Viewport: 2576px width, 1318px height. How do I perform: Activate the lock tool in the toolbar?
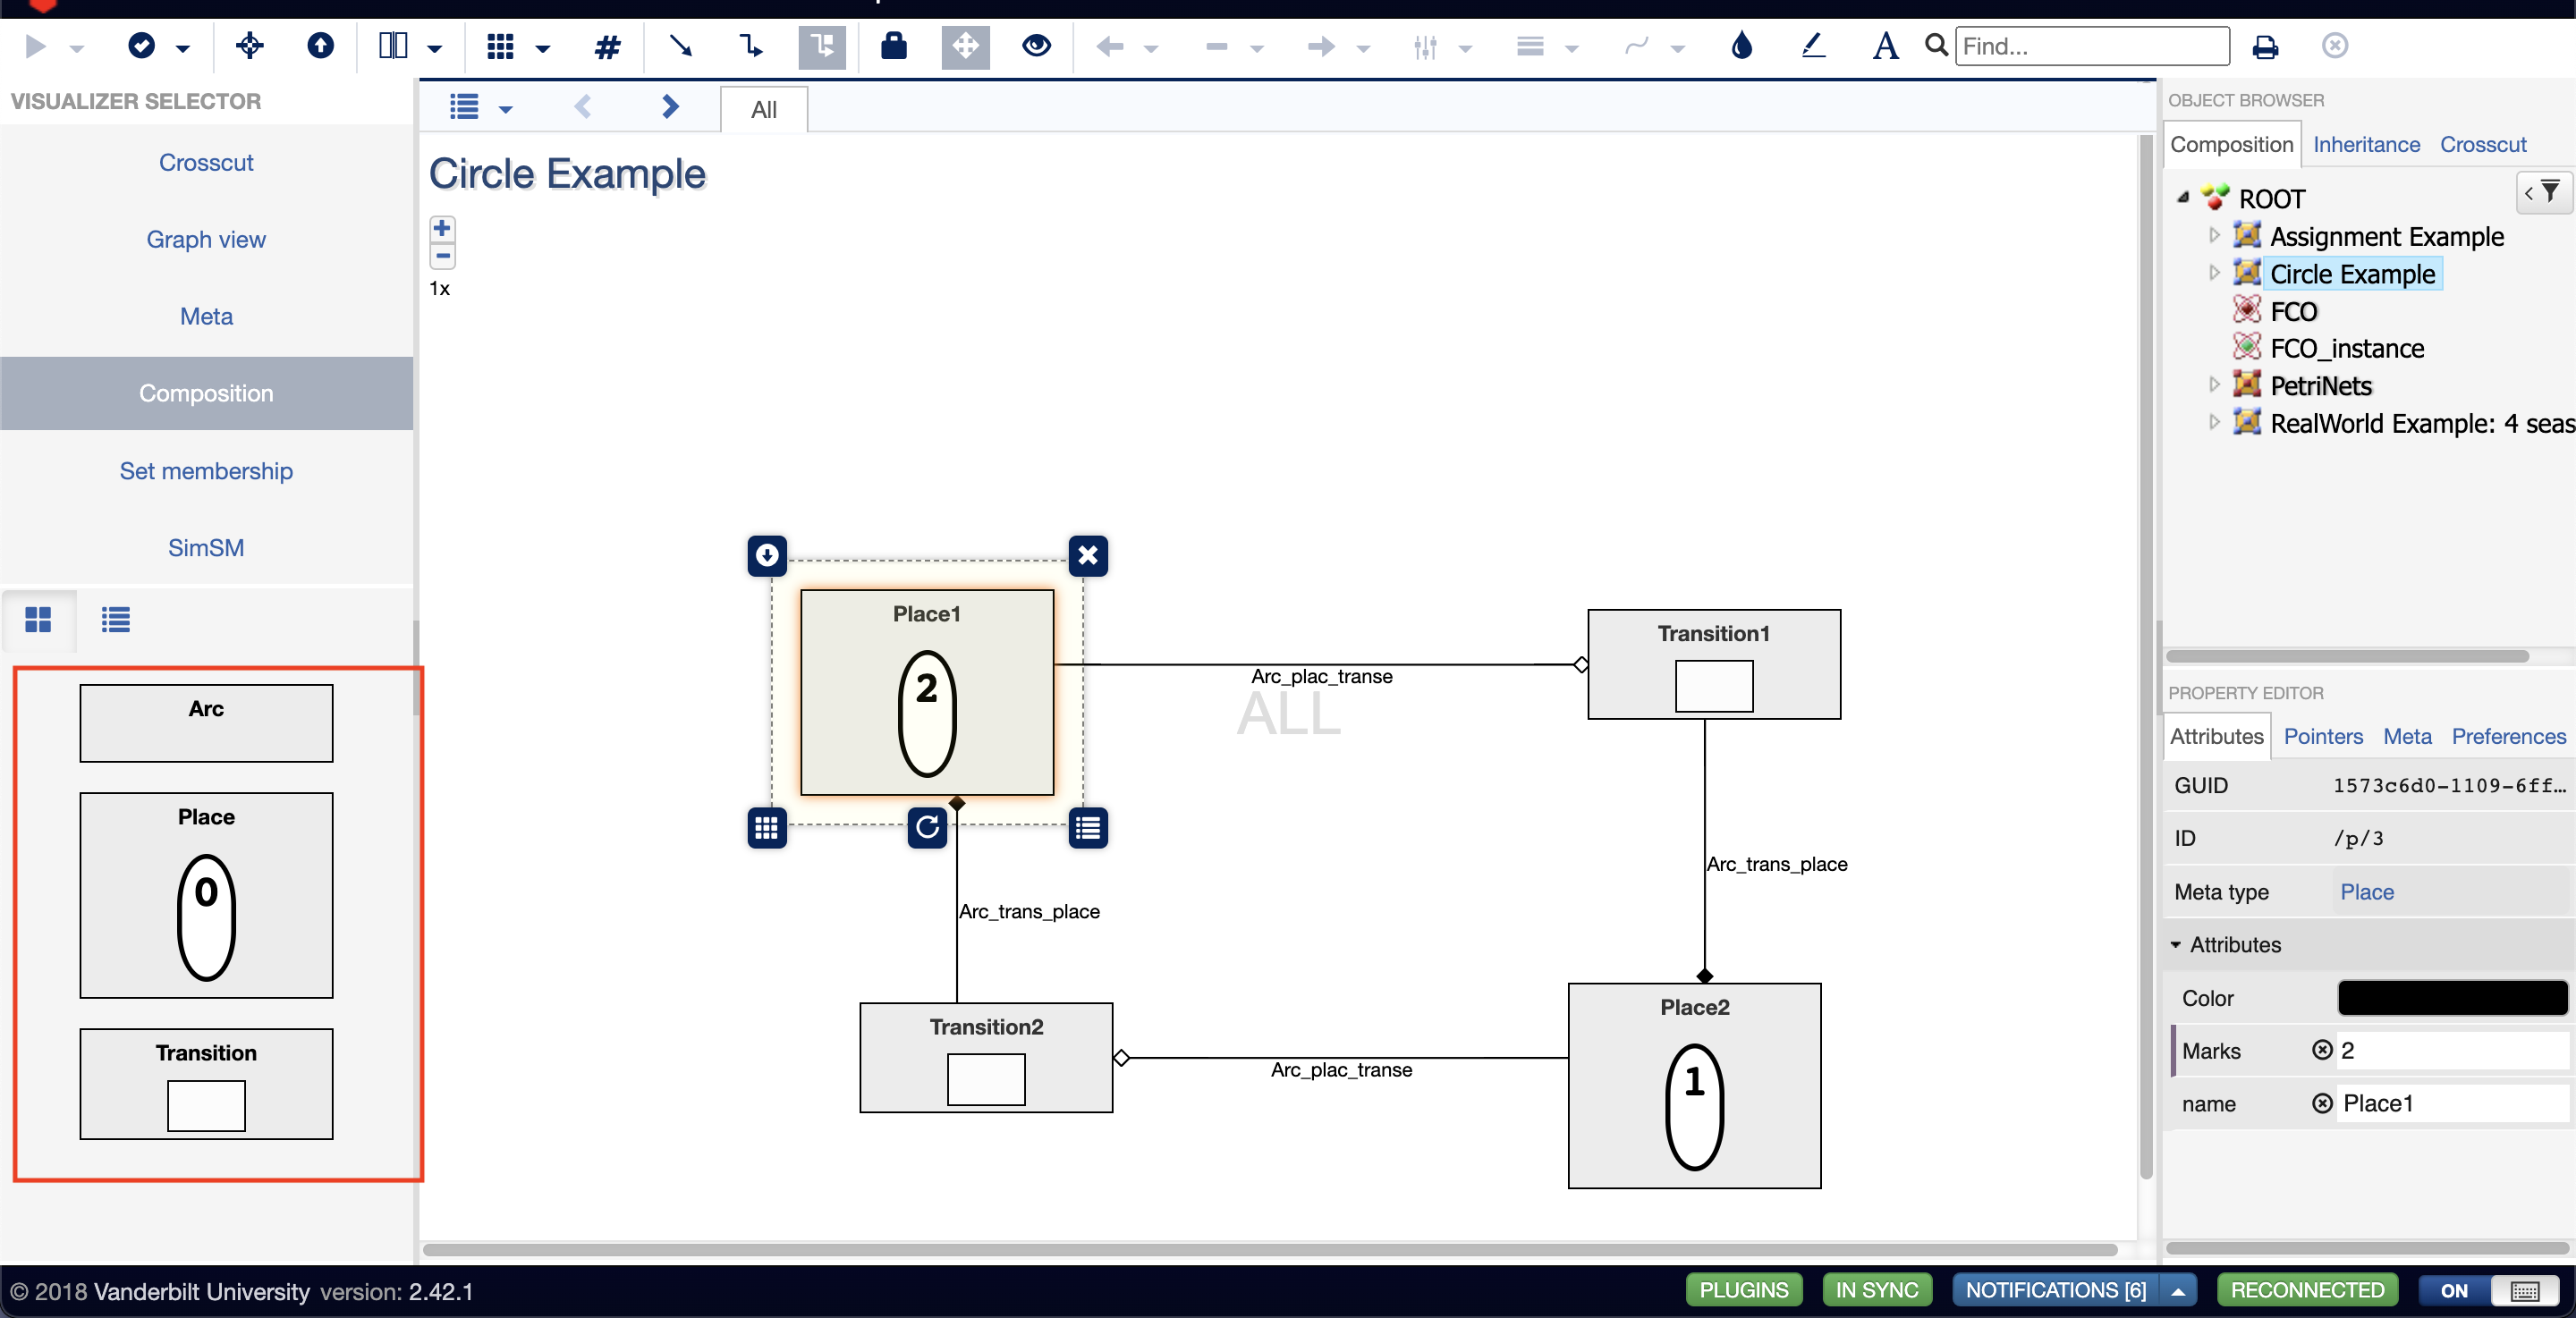(893, 46)
